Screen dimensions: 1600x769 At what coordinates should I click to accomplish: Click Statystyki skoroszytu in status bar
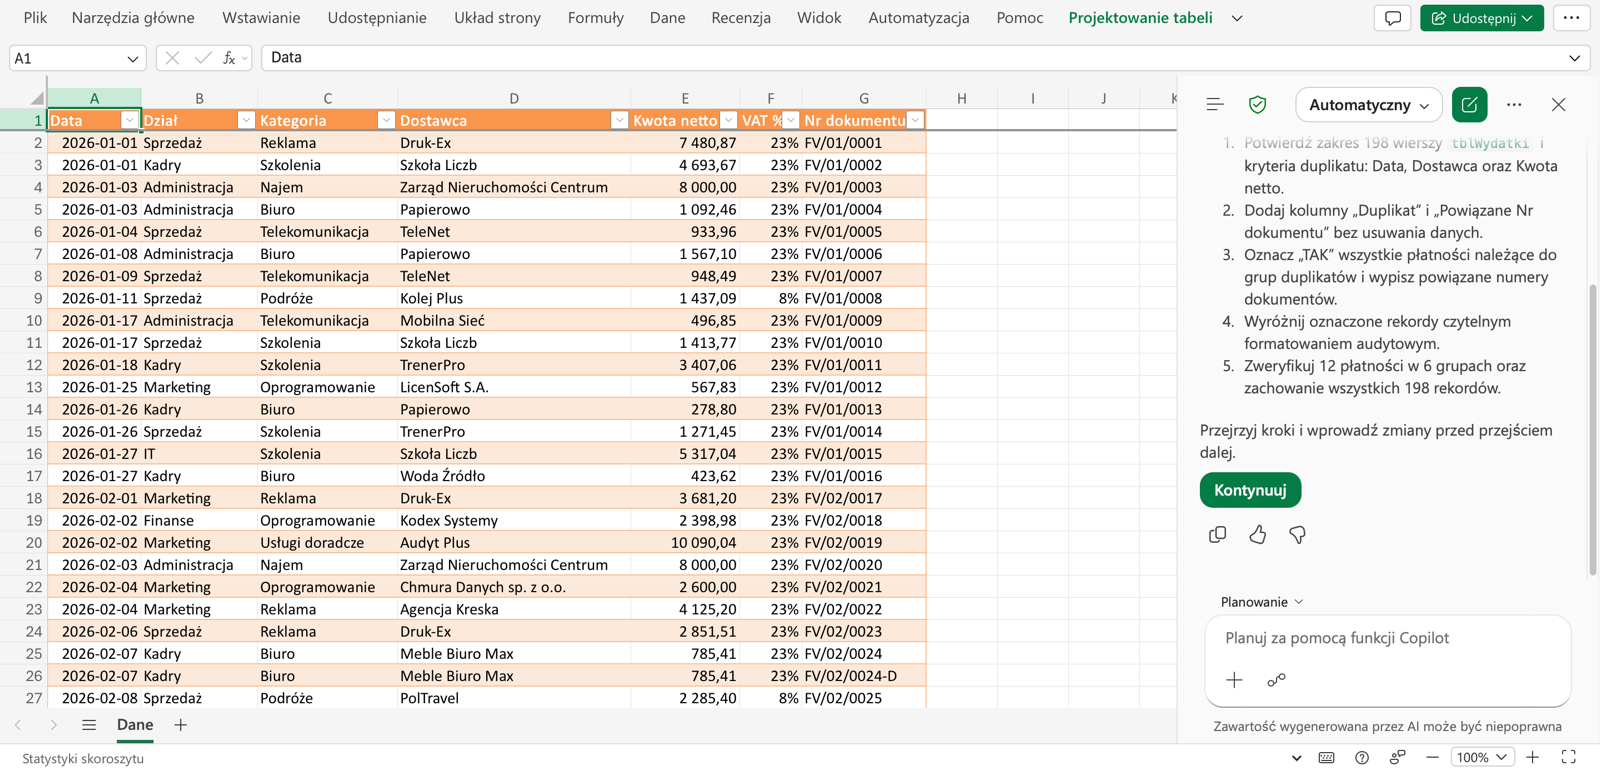[83, 758]
